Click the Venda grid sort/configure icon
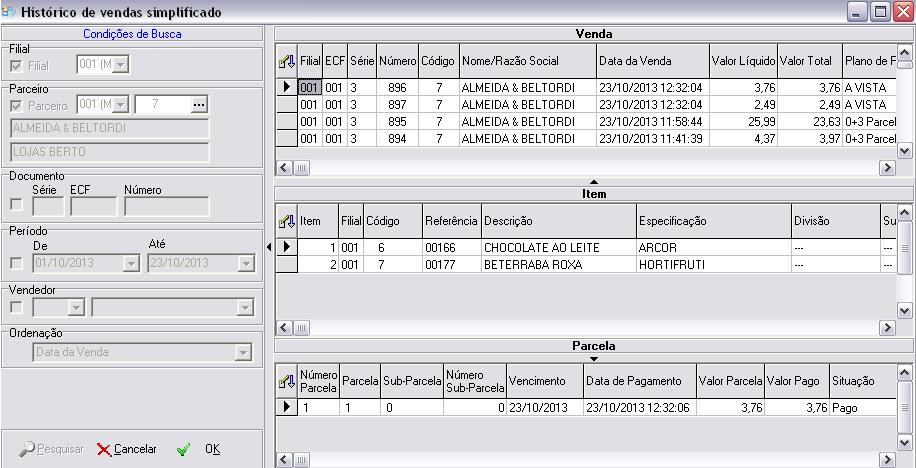This screenshot has width=916, height=468. pyautogui.click(x=286, y=61)
